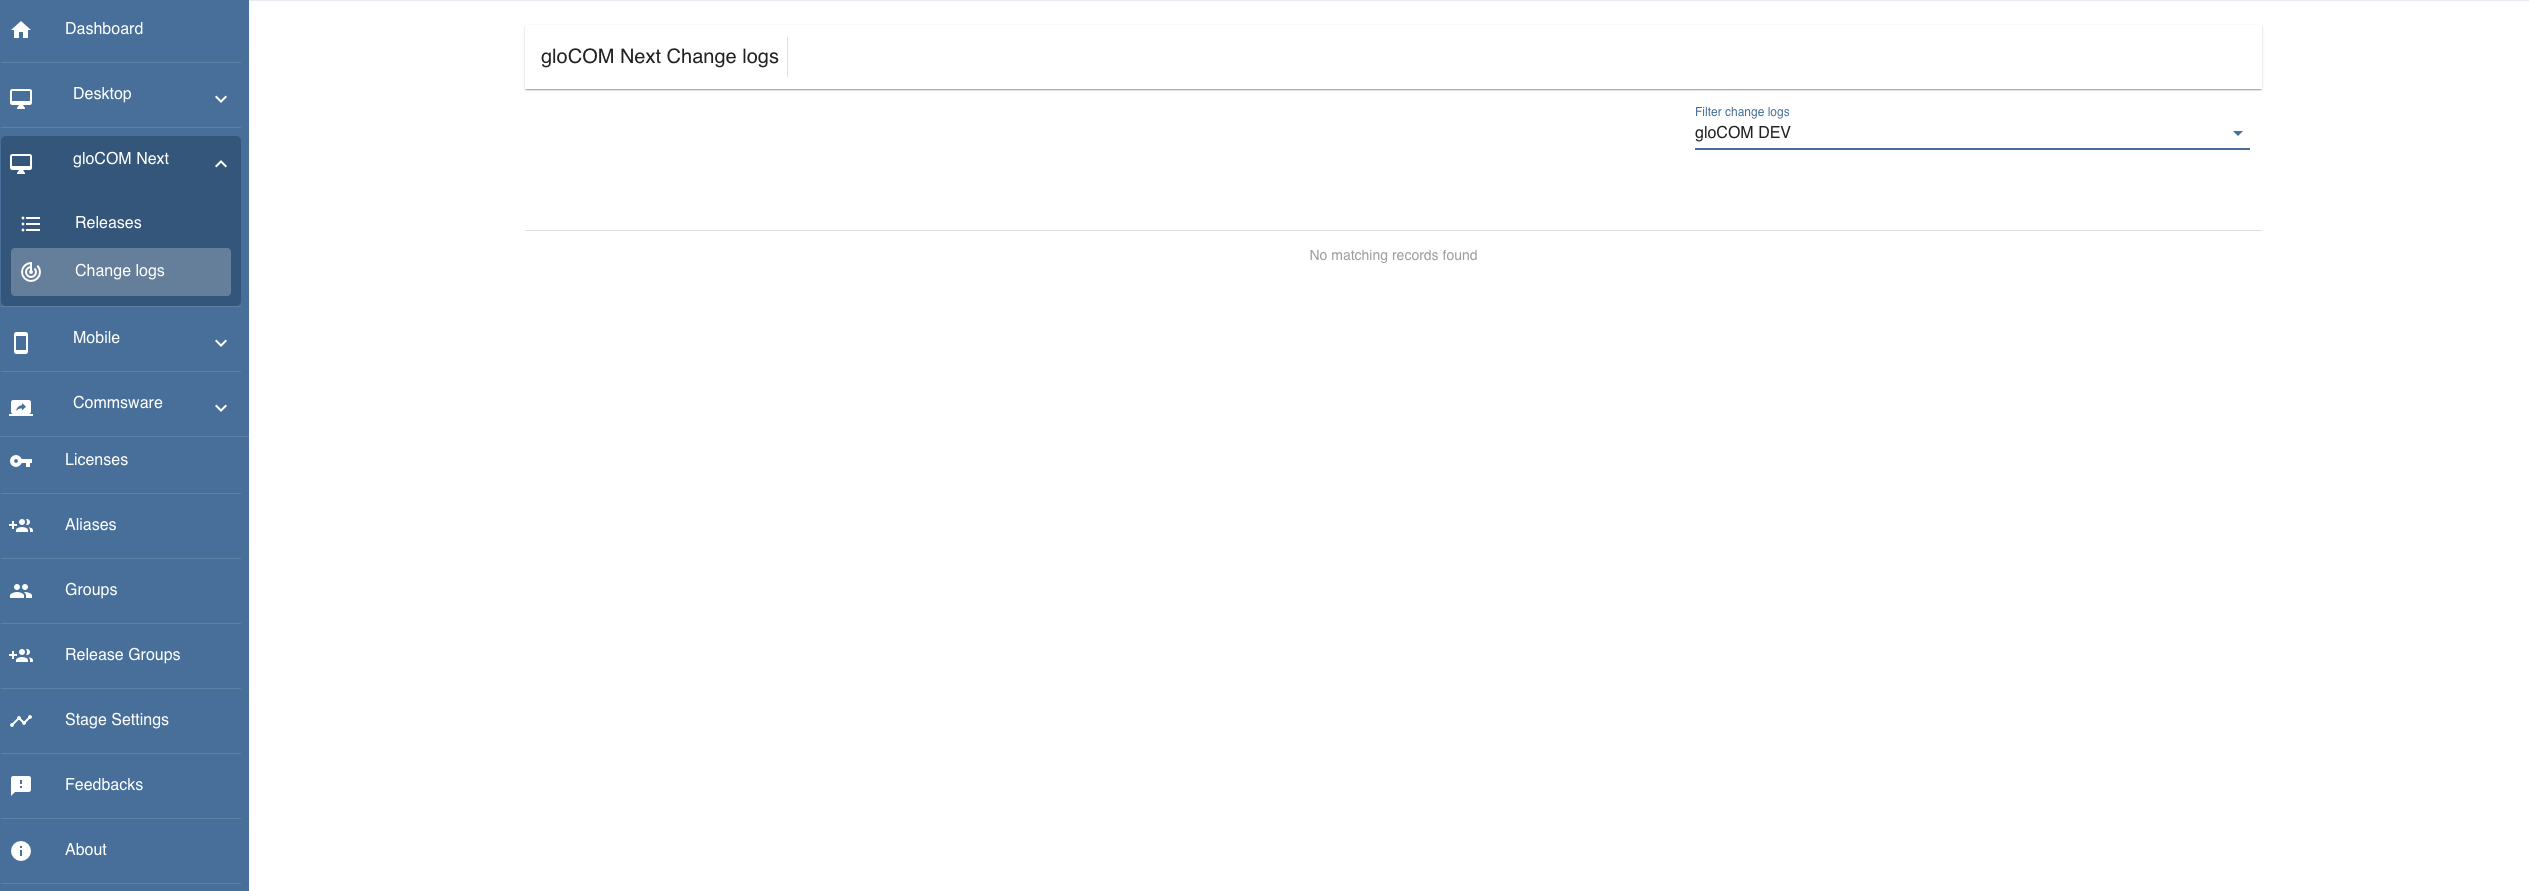Open Change logs in the sidebar
The image size is (2529, 891).
pos(120,271)
